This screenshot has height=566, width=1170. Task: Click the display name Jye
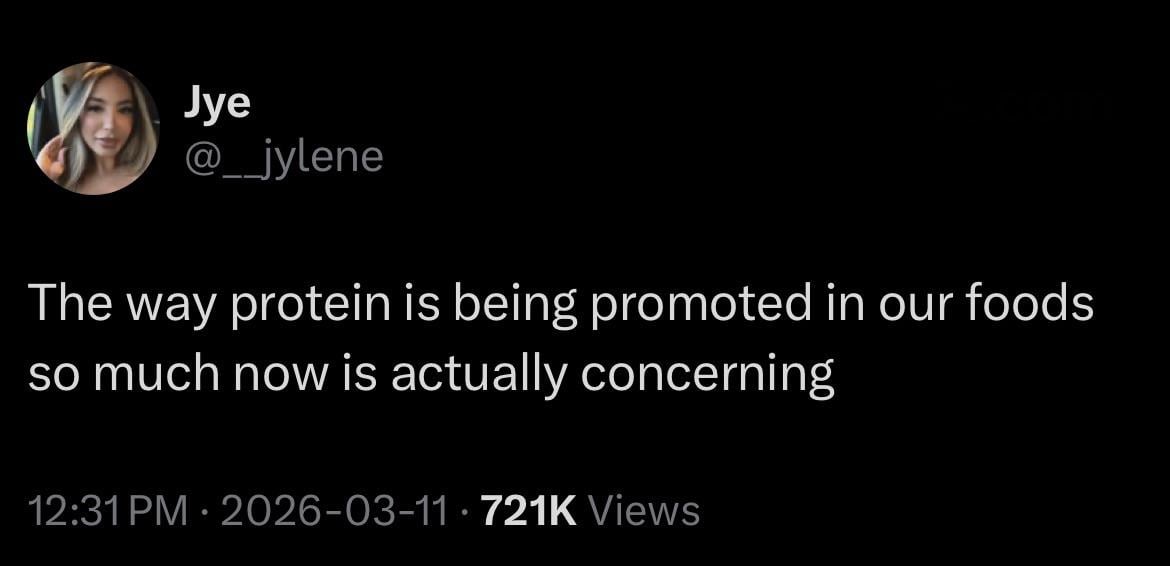[217, 103]
